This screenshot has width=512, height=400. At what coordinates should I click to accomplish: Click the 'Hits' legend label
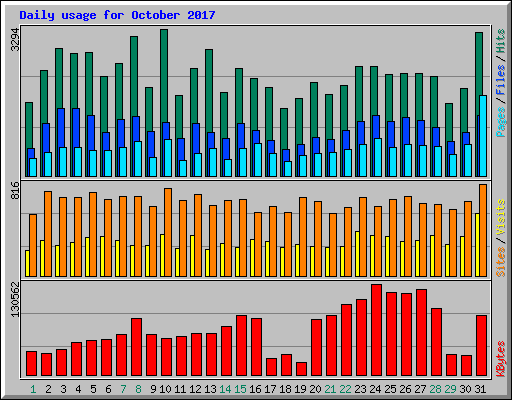pos(501,41)
